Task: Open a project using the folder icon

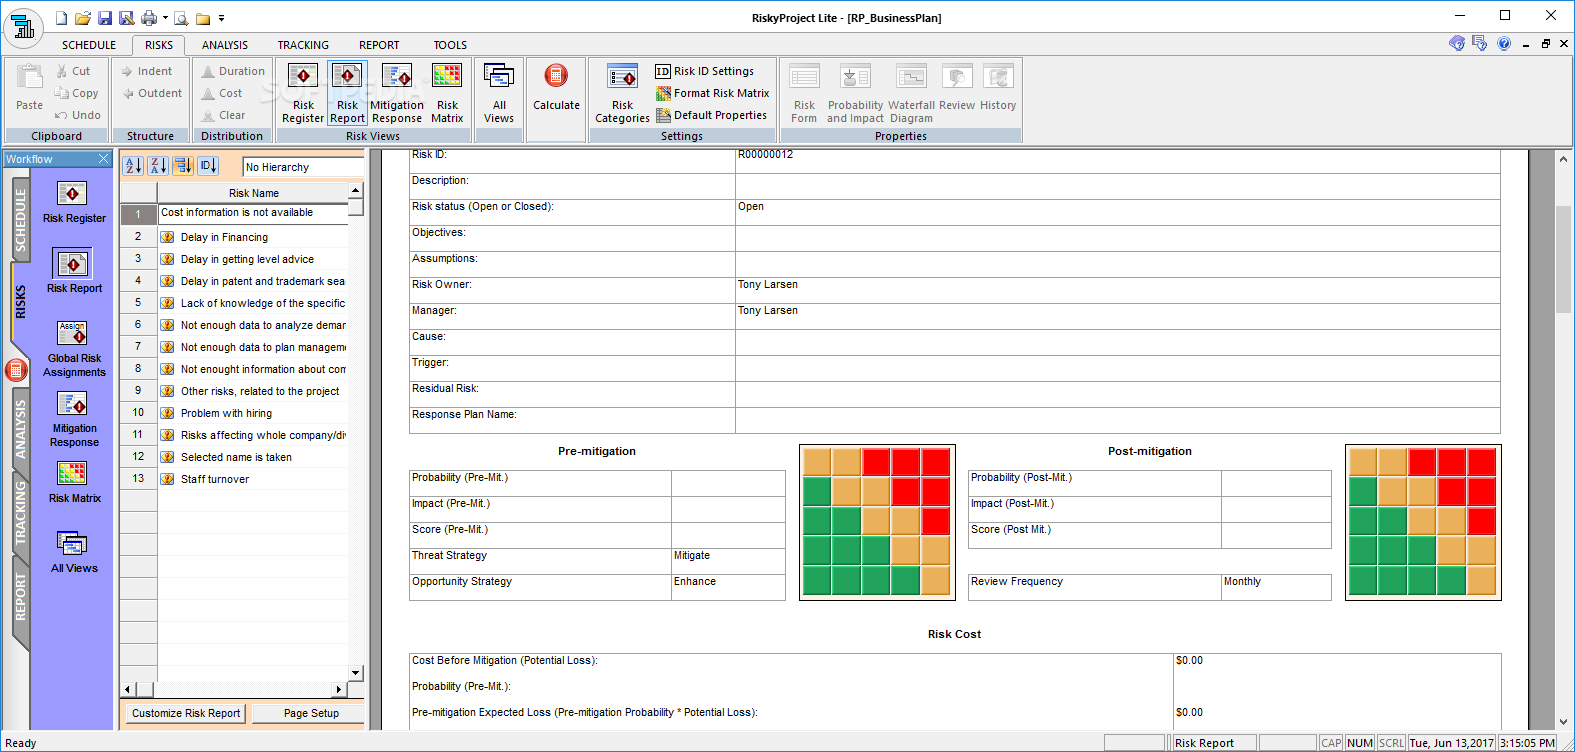Action: [x=83, y=18]
